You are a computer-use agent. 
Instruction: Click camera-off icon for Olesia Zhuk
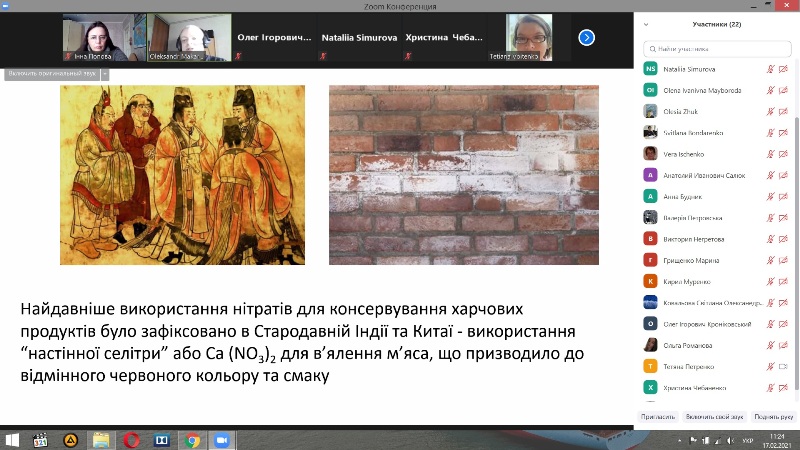(x=783, y=111)
